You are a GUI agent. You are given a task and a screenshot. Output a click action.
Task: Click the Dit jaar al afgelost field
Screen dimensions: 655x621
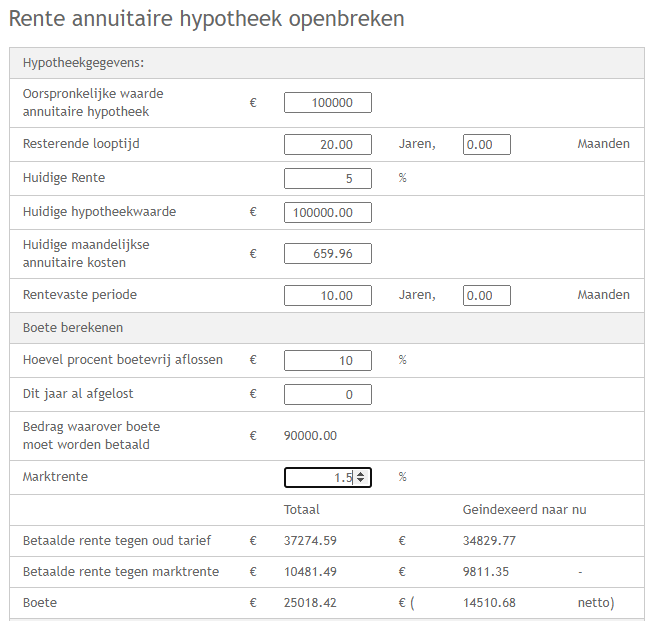(328, 395)
